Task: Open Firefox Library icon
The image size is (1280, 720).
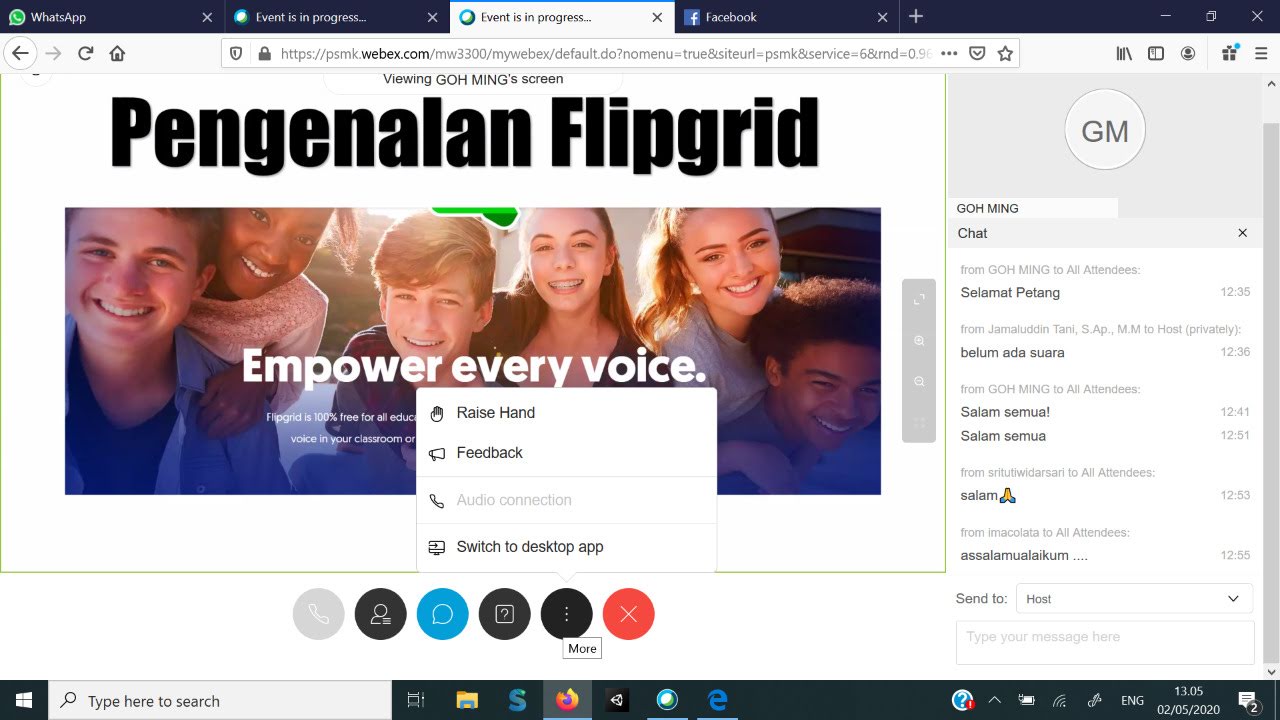Action: point(1124,54)
